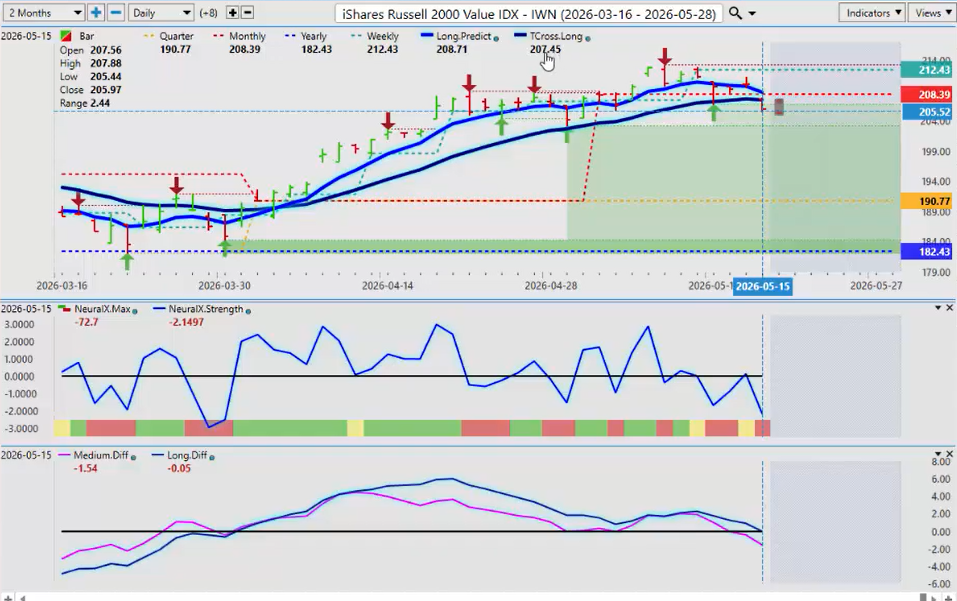Close the NeuralX indicator panel
Screen dimensions: 957x601
[950, 308]
